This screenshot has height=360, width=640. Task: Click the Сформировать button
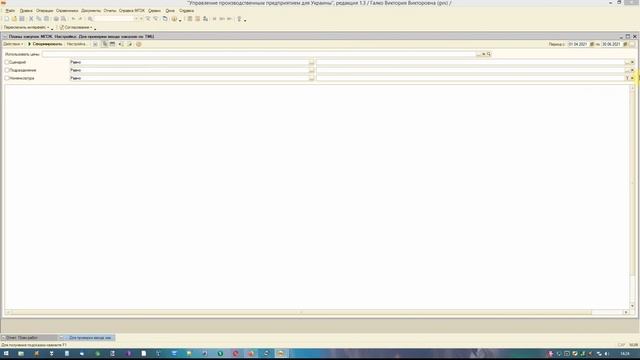click(x=45, y=44)
